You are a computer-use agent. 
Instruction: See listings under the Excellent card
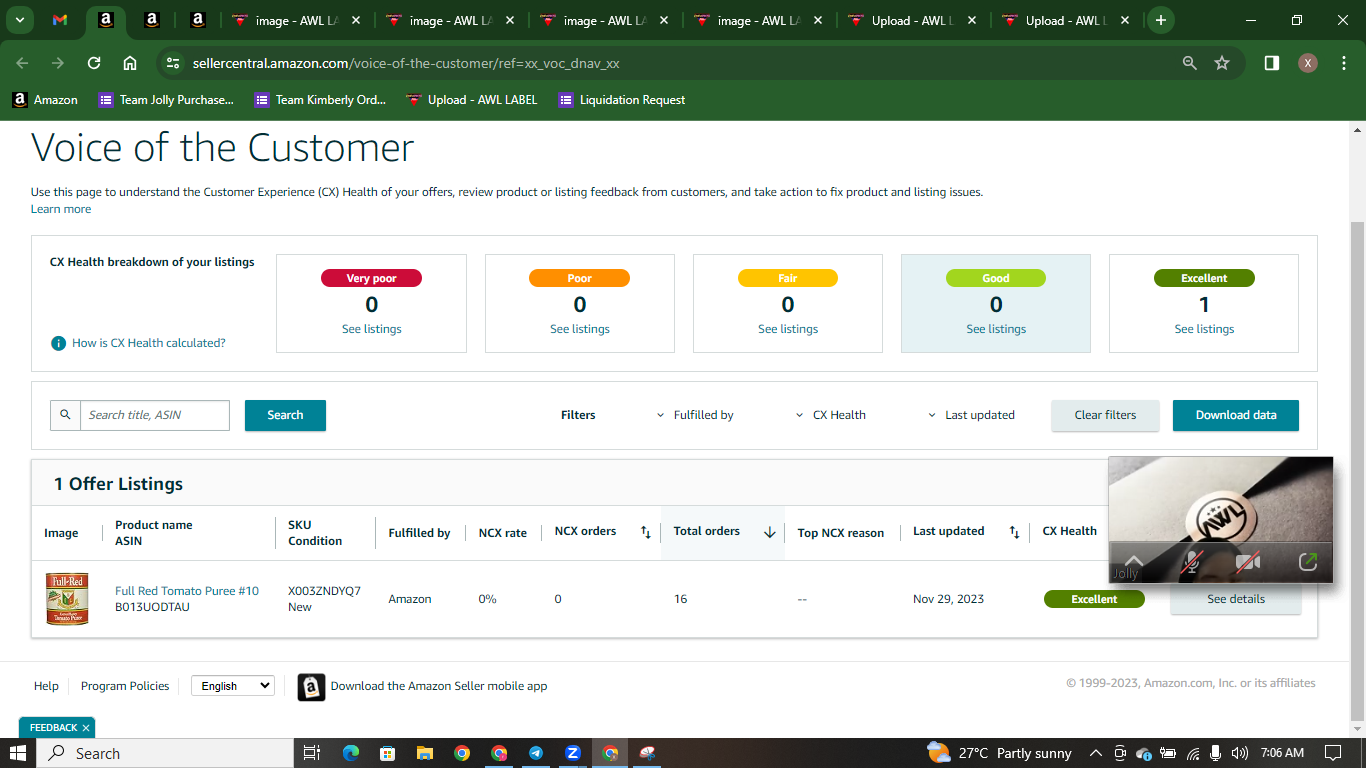click(x=1204, y=329)
